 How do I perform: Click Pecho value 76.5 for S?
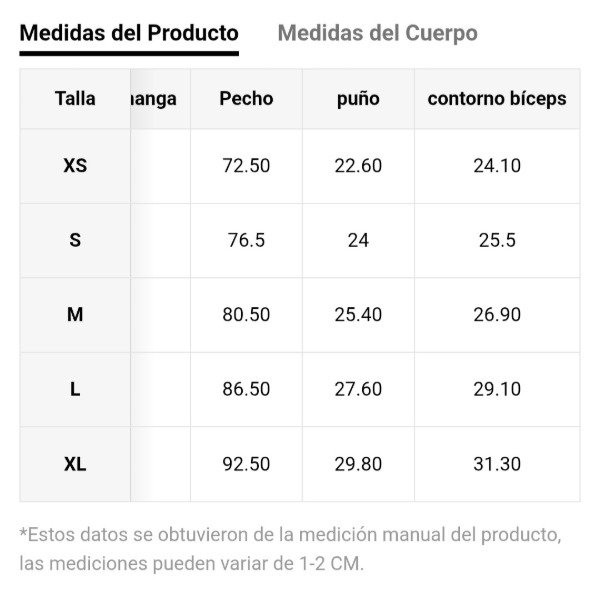coord(246,240)
